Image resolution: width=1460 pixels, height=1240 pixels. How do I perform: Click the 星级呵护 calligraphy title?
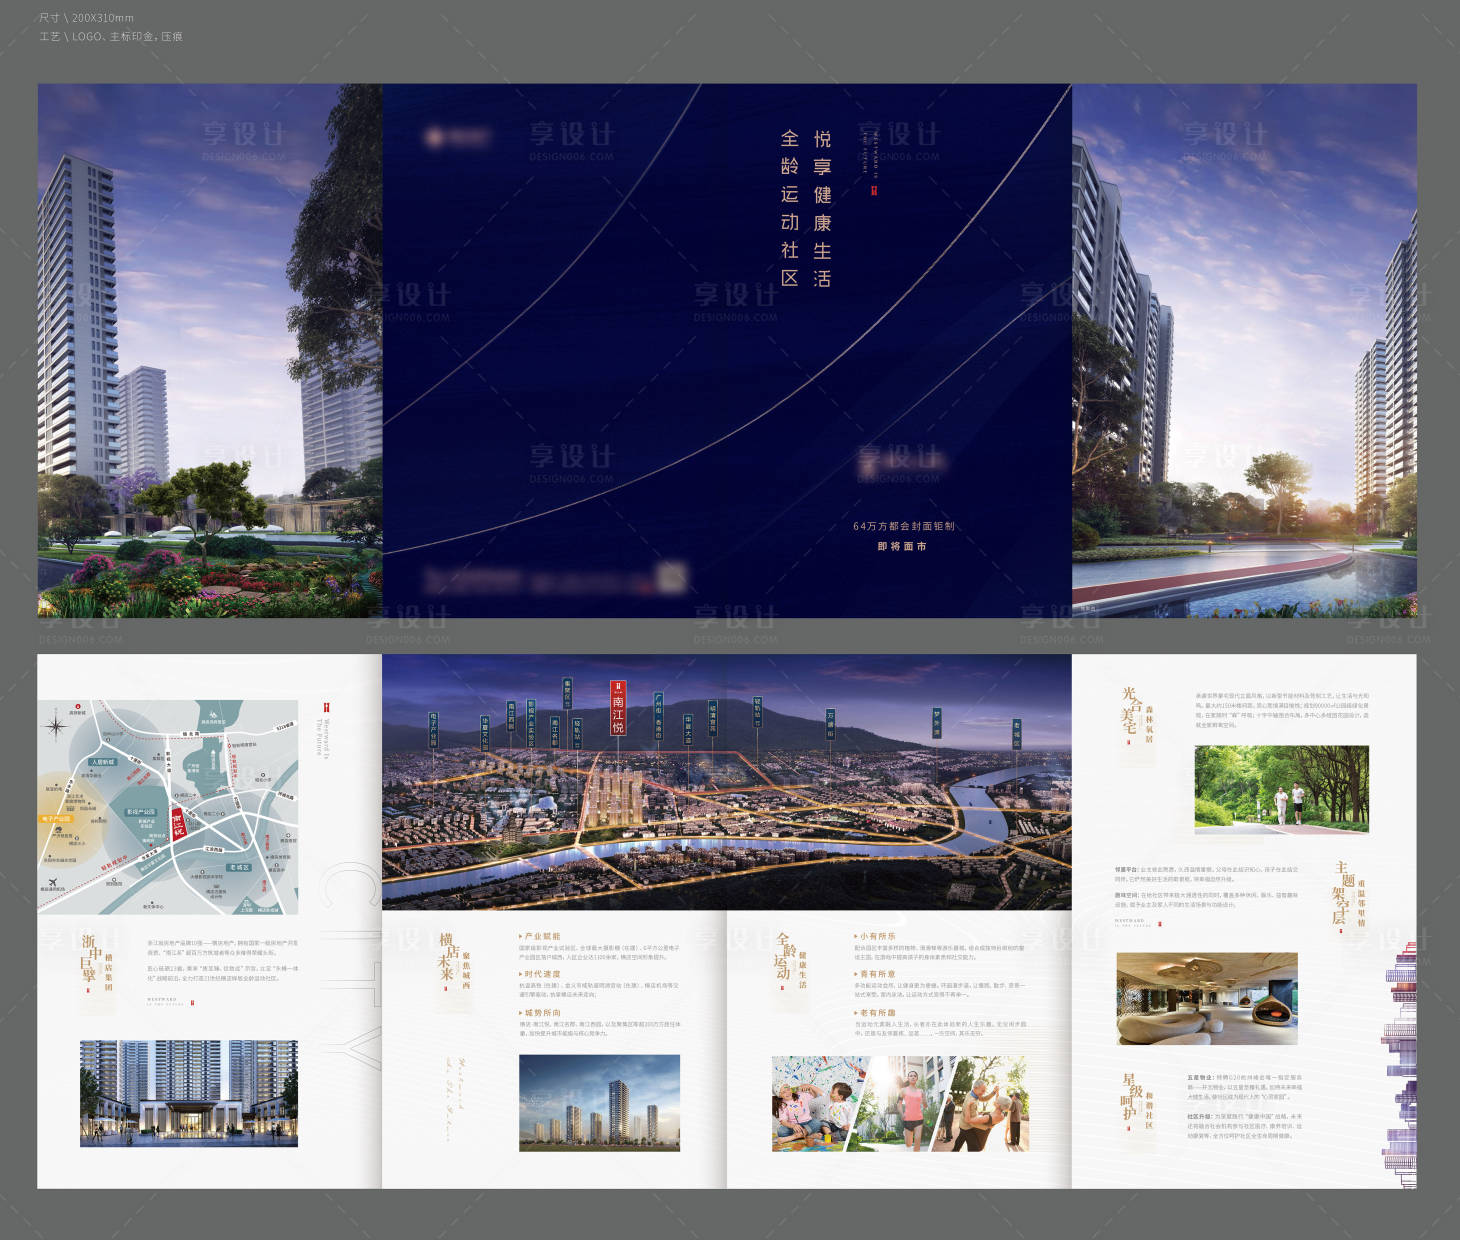tap(1130, 1097)
